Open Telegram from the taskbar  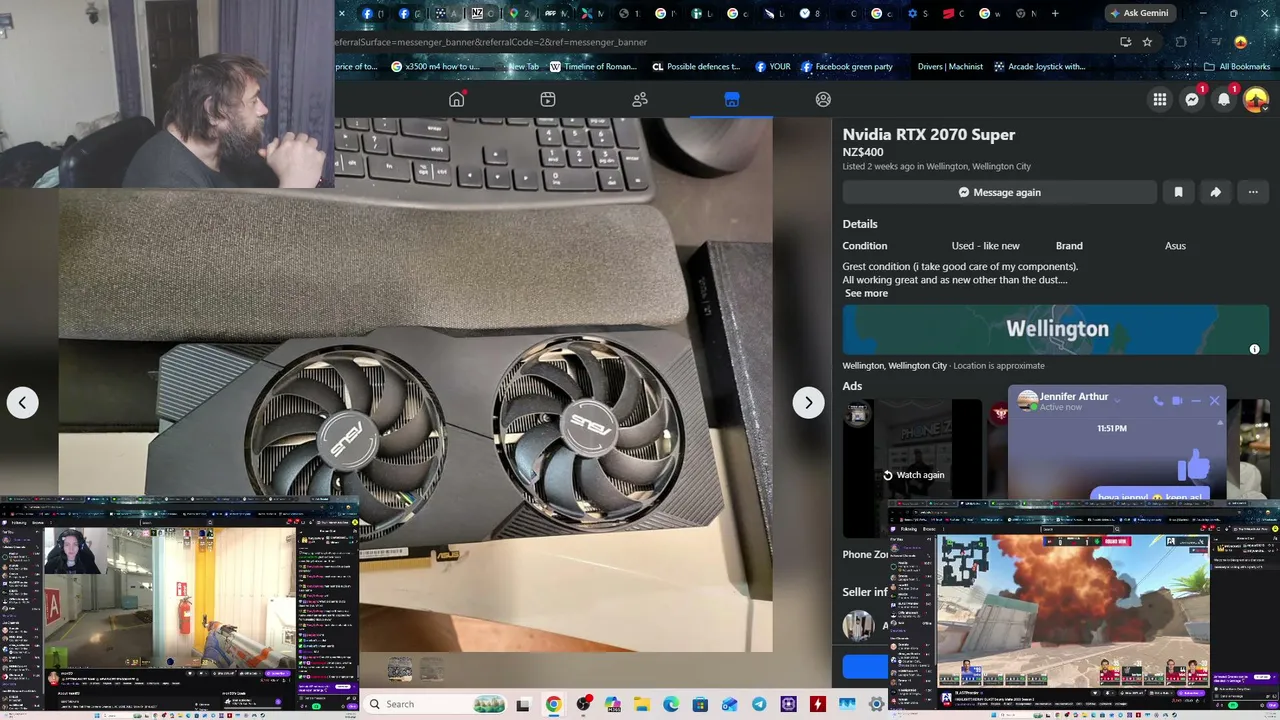759,704
